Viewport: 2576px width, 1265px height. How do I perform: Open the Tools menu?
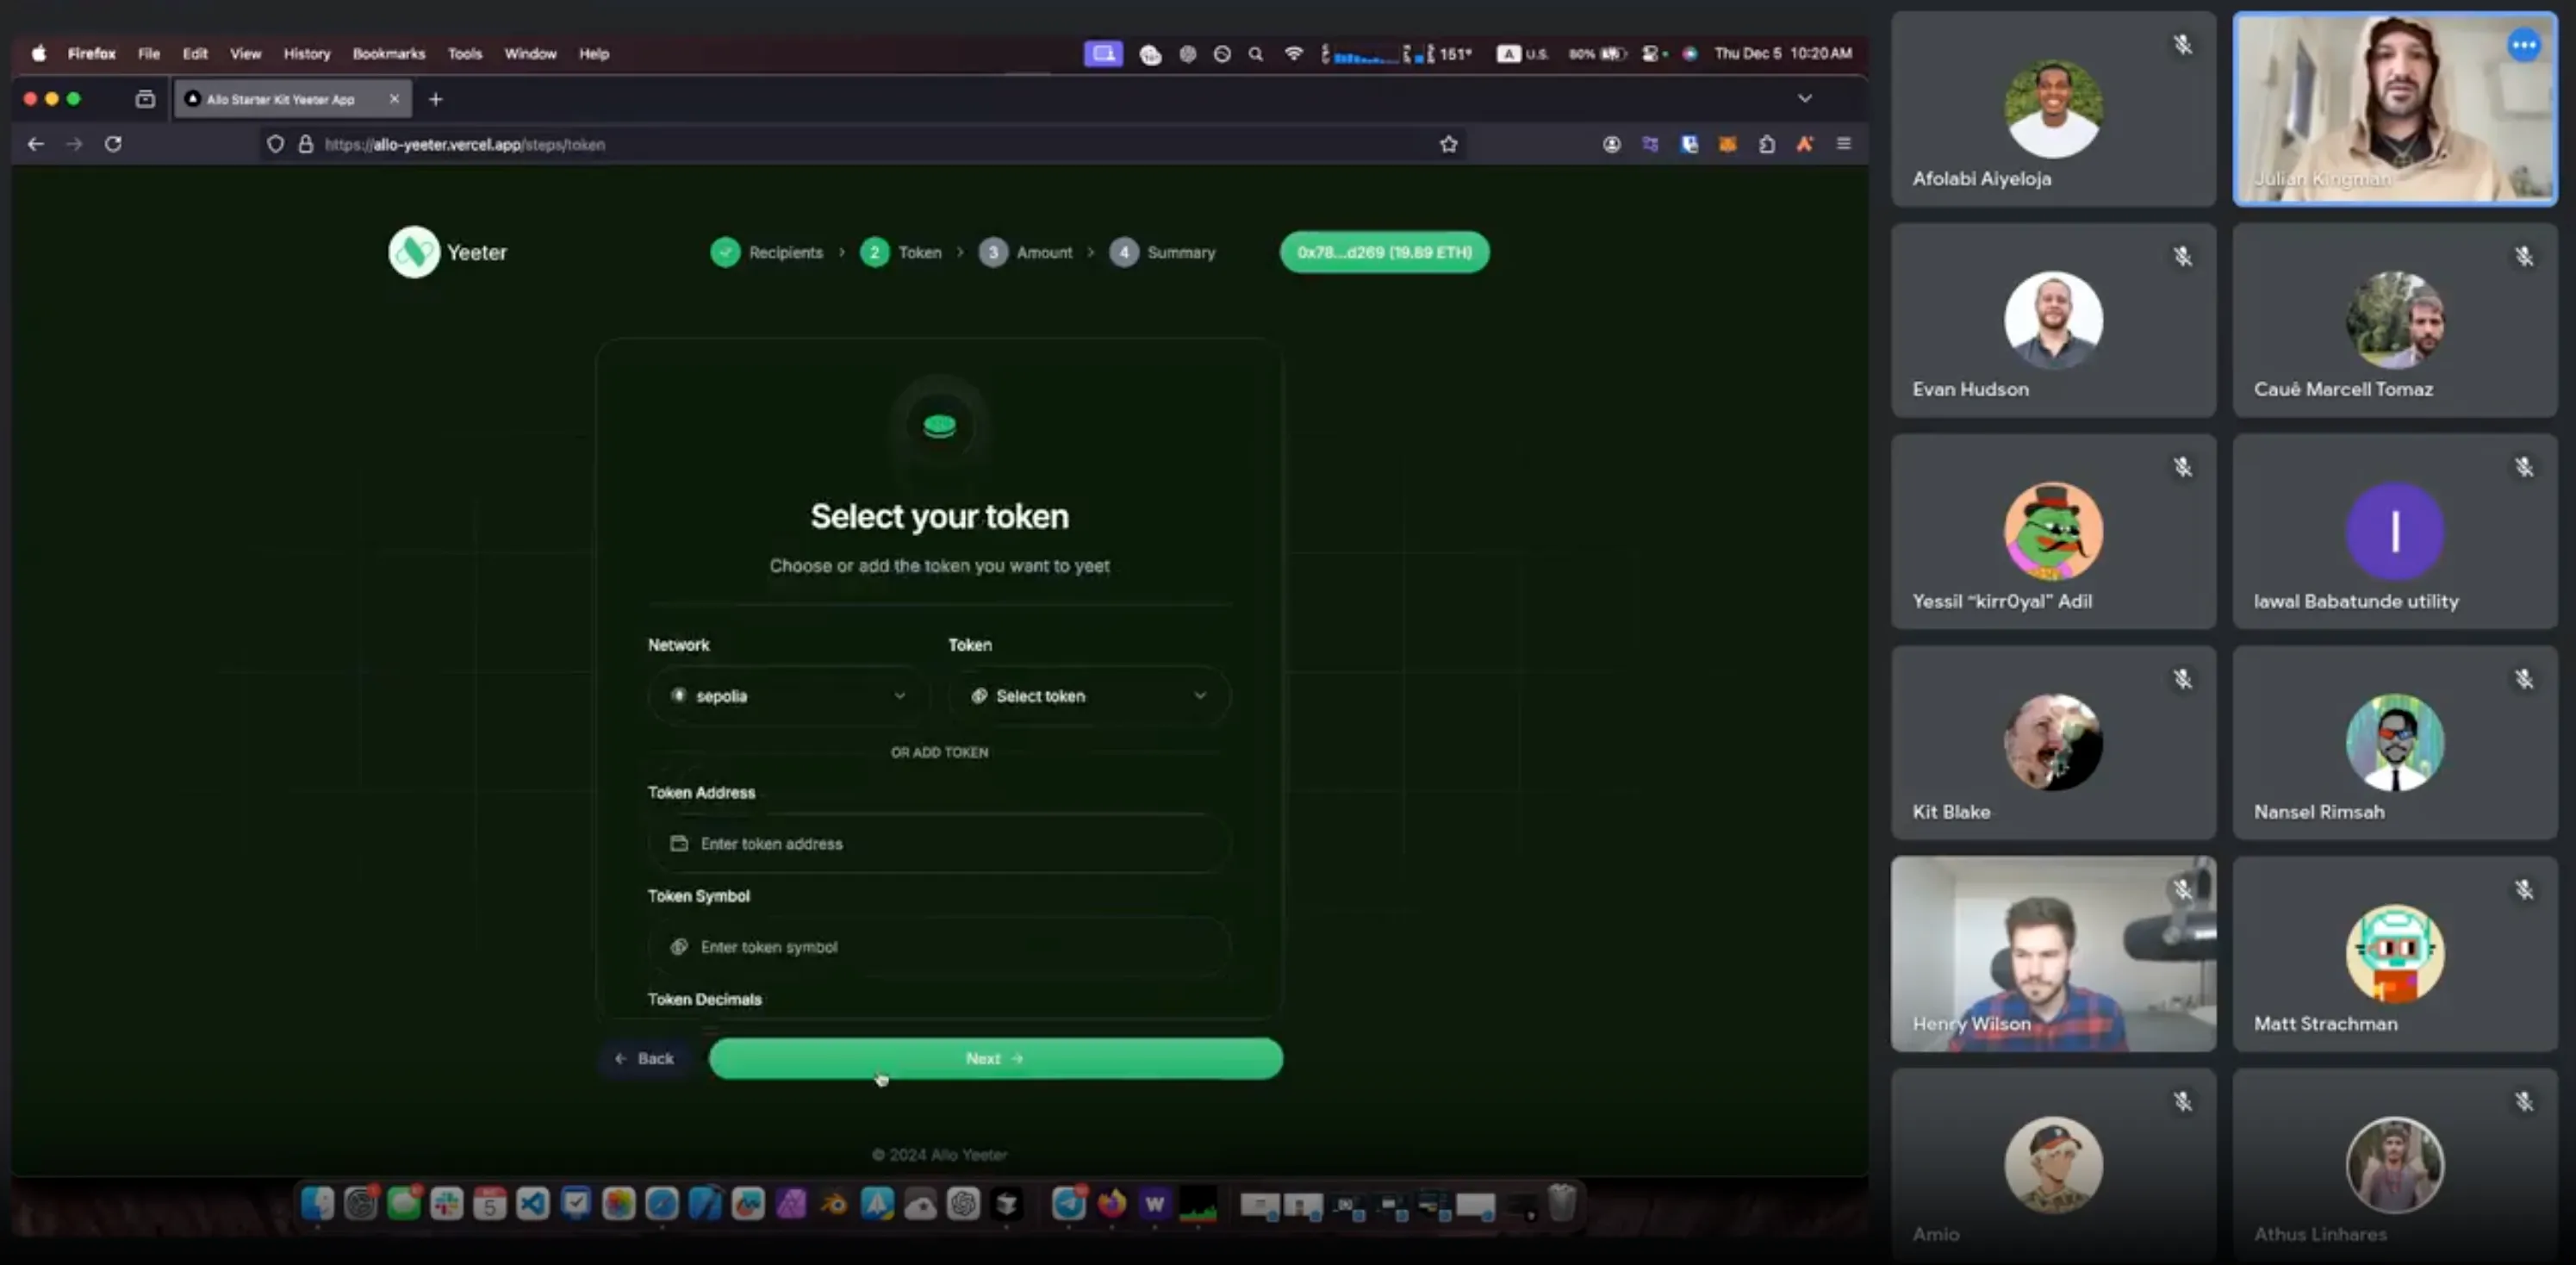click(465, 53)
